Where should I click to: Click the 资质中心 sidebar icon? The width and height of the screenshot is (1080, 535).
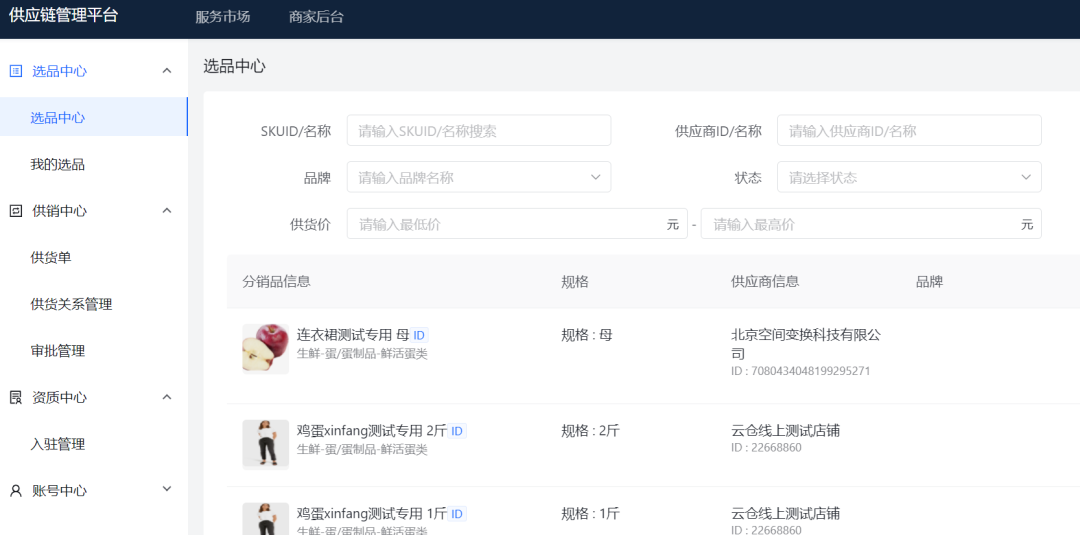coord(16,397)
